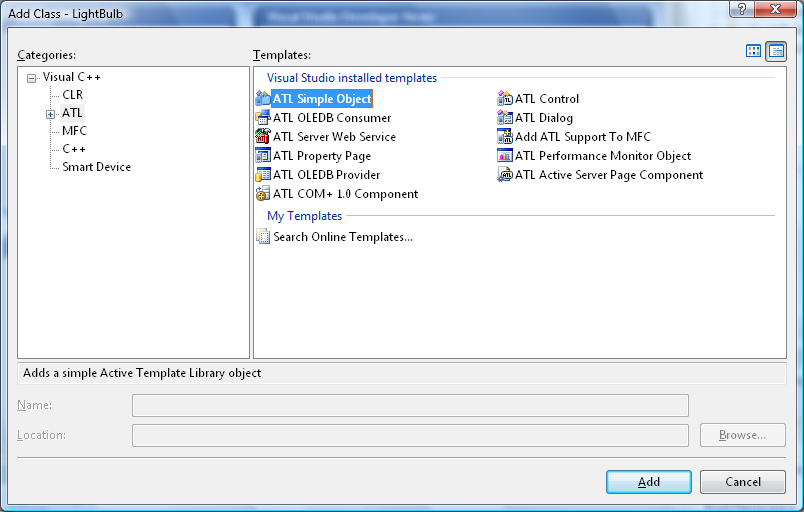Open the dialog Help question-mark button
Screen dimensions: 804x512
tap(741, 9)
